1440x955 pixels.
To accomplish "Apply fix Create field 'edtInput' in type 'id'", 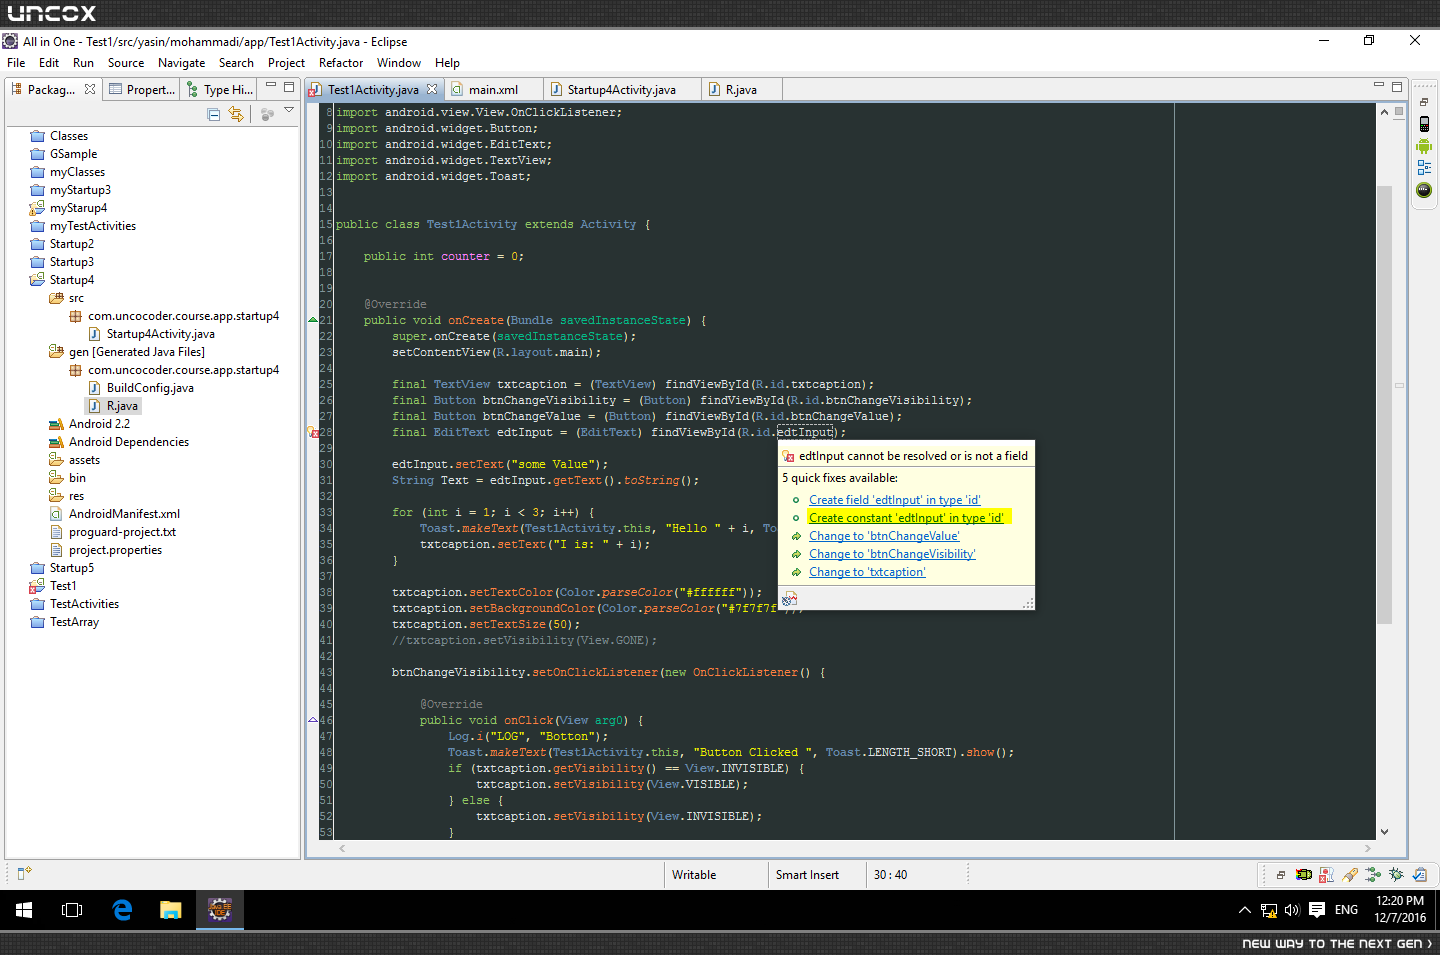I will coord(894,500).
